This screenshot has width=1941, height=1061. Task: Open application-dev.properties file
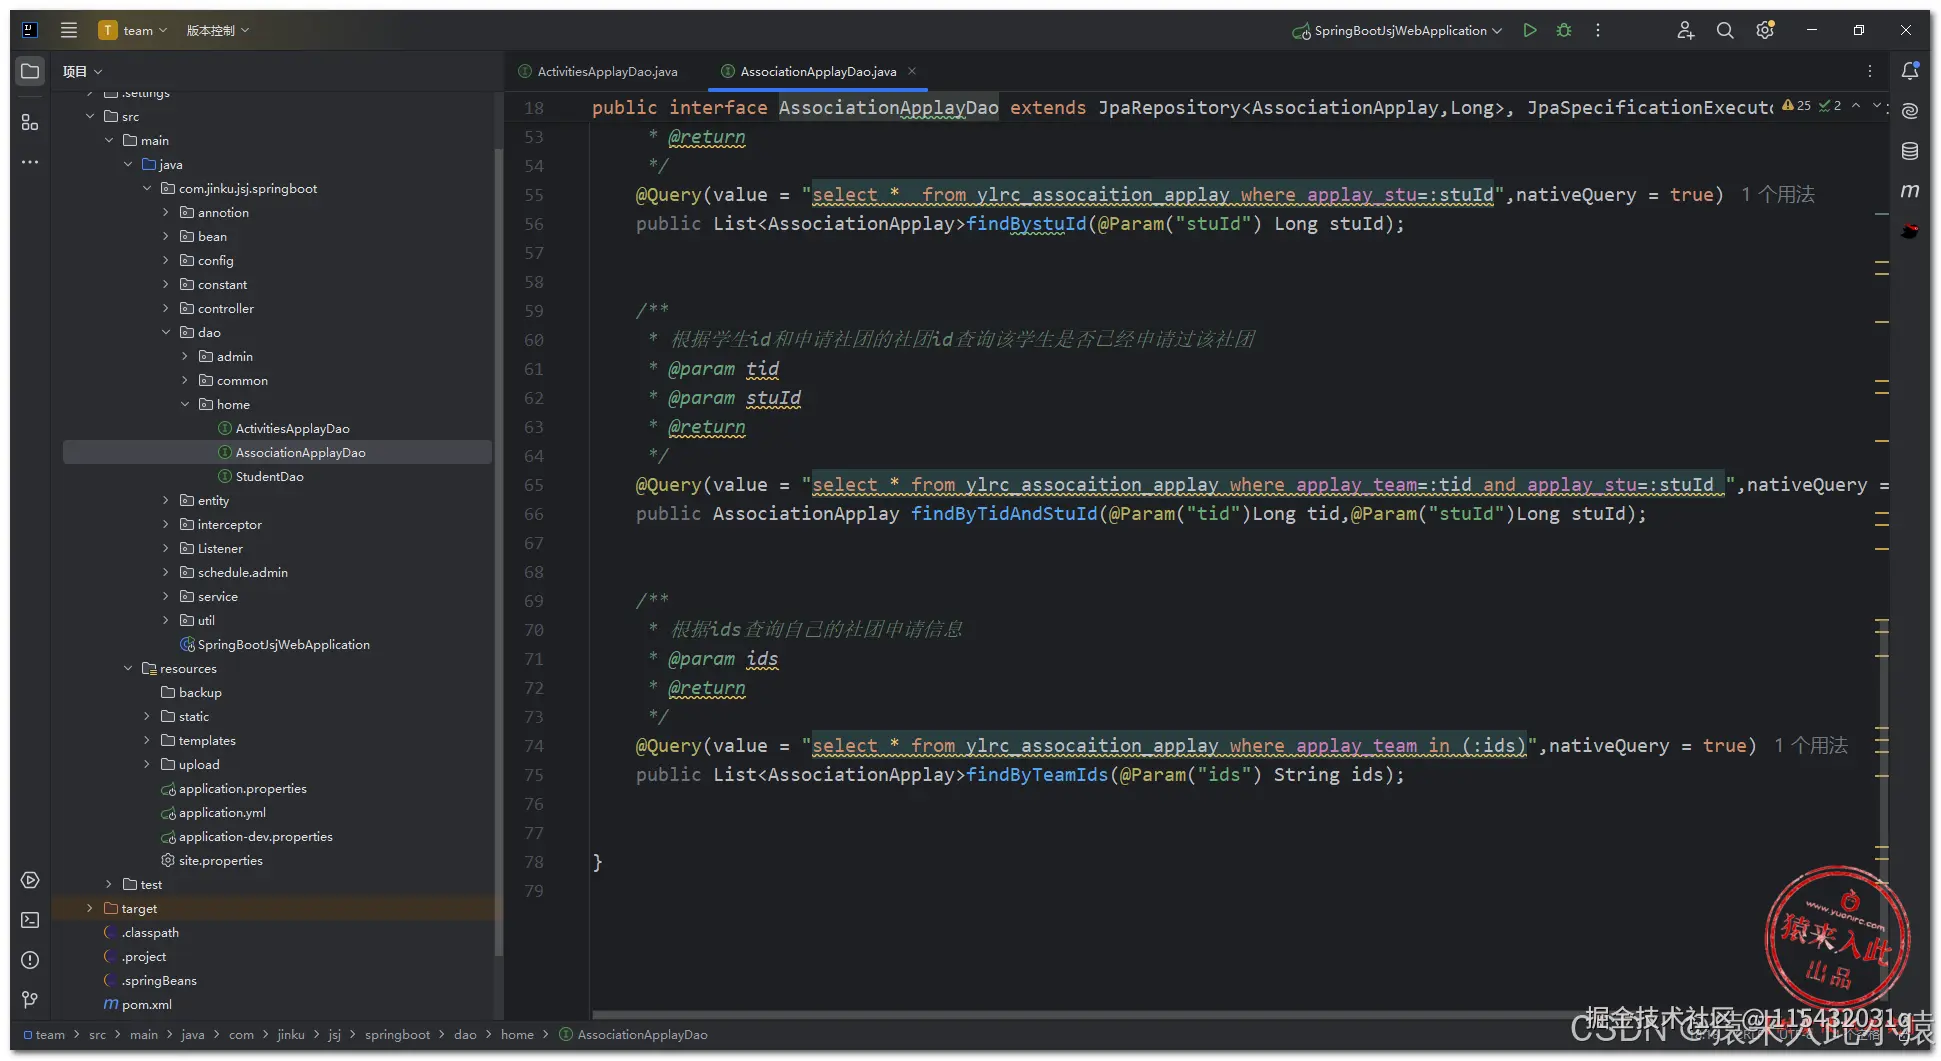[246, 837]
